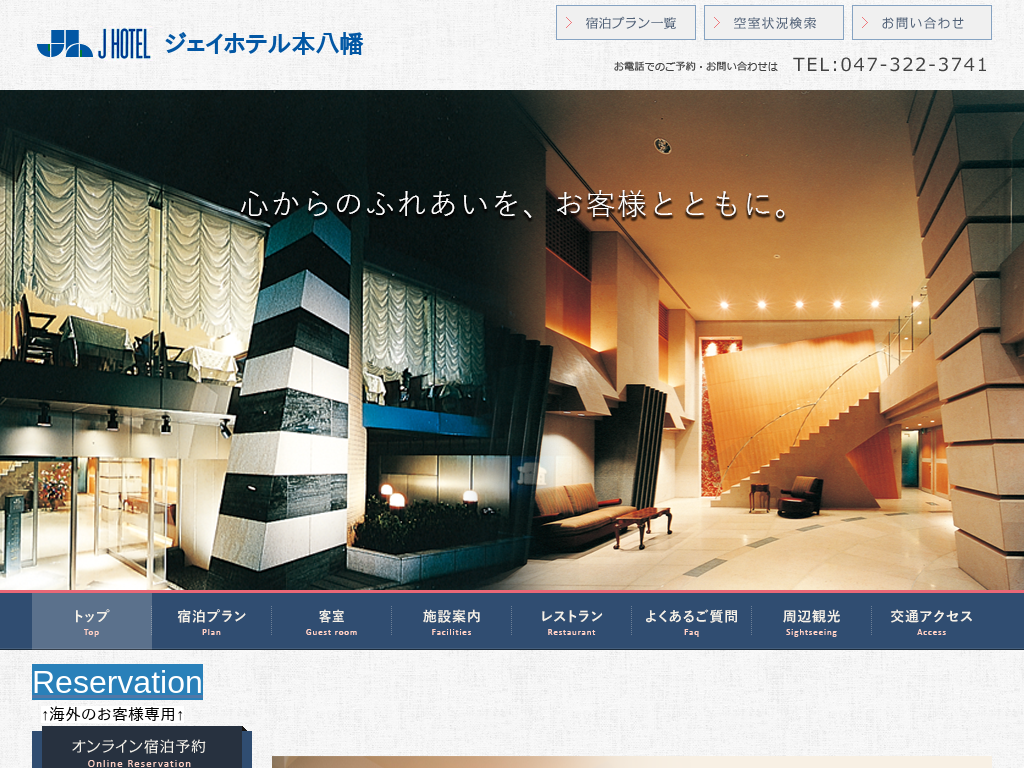Open the お問い合わせ button

[x=922, y=23]
